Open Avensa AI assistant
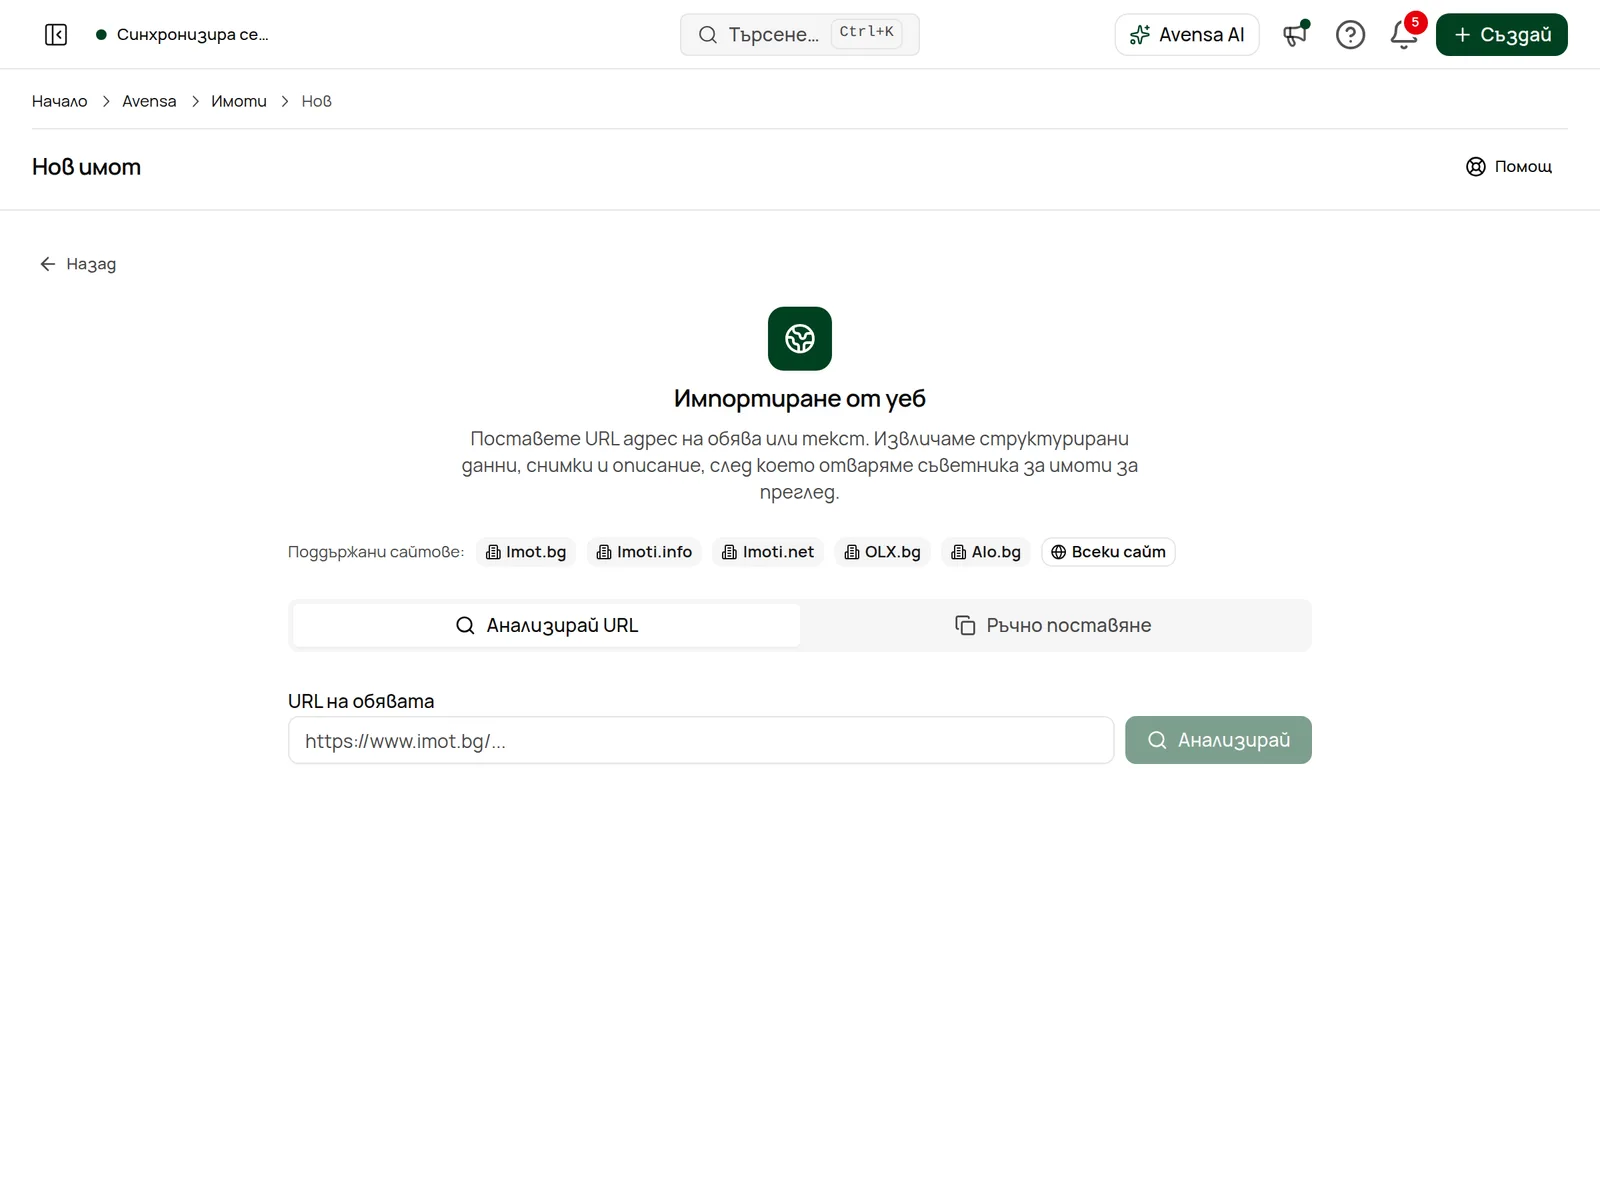The image size is (1600, 1200). click(1187, 35)
